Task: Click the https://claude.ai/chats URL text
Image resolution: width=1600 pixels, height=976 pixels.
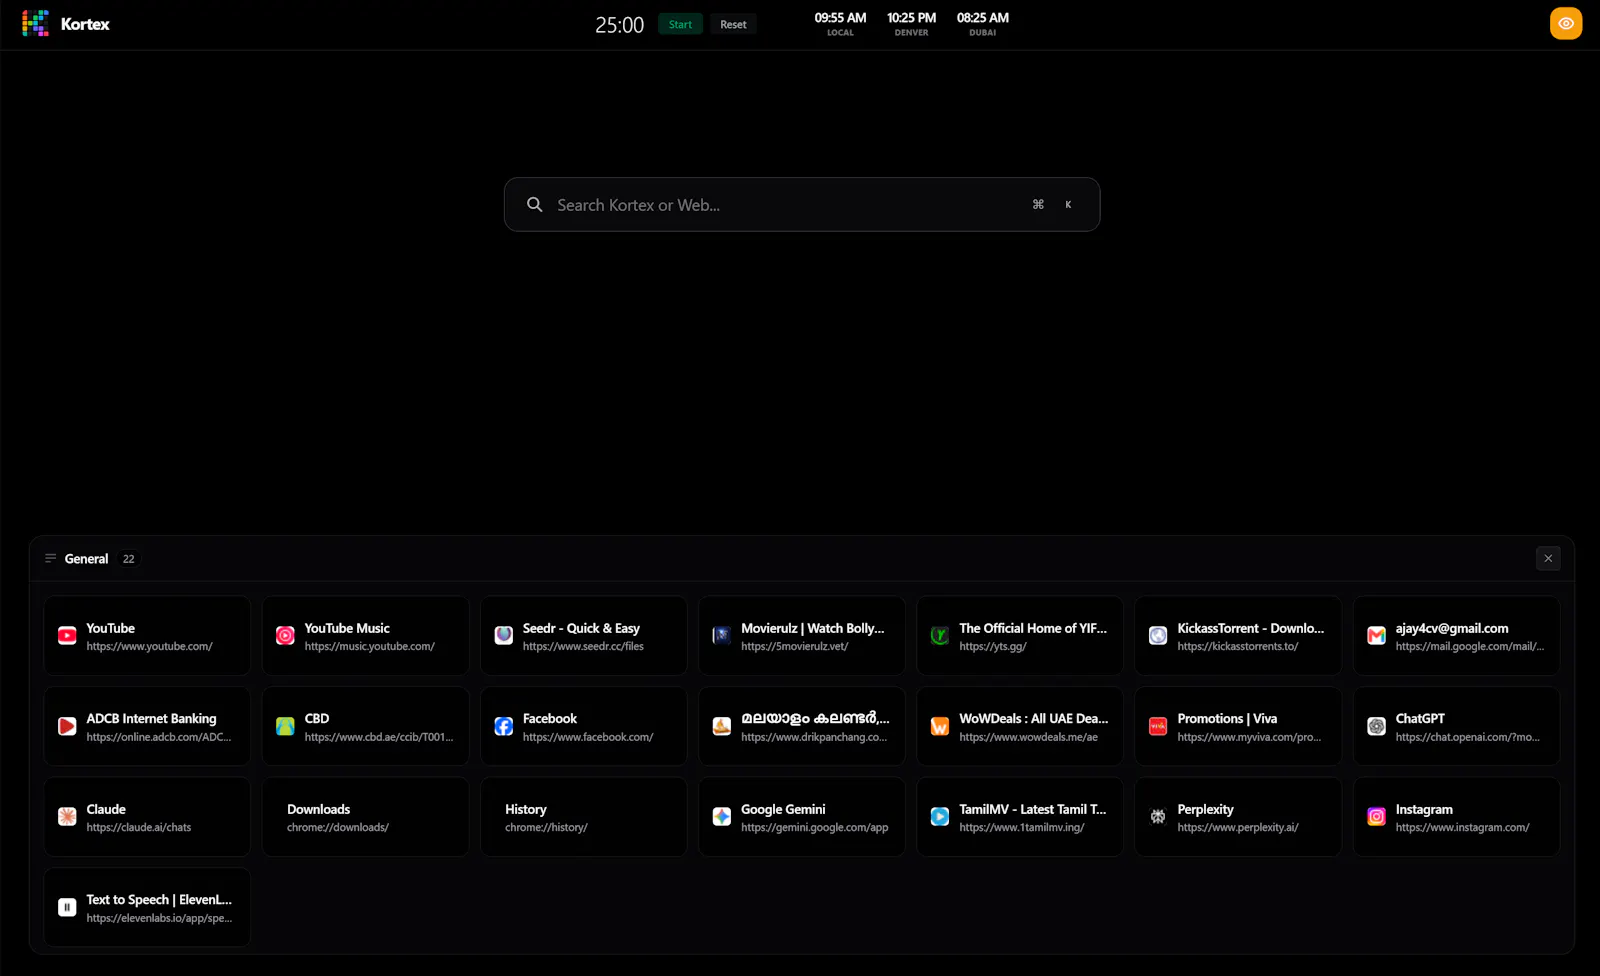Action: tap(139, 827)
